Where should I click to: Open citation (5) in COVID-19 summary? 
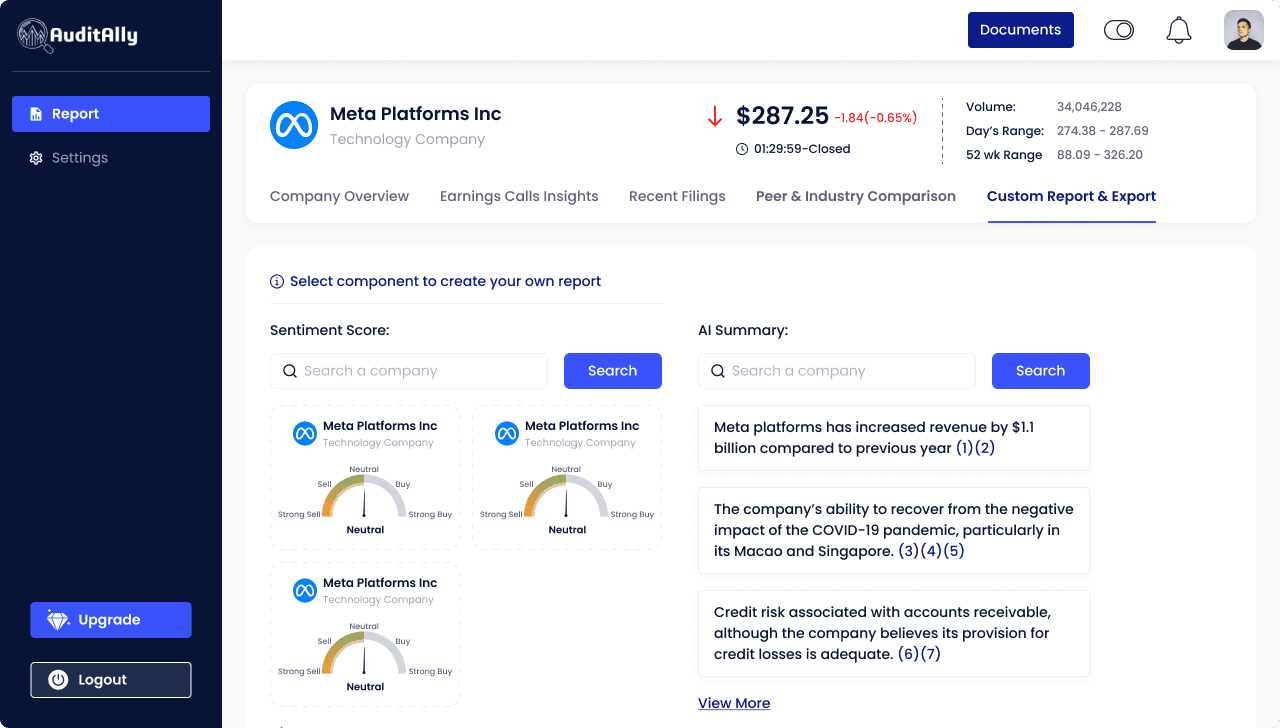[x=954, y=551]
